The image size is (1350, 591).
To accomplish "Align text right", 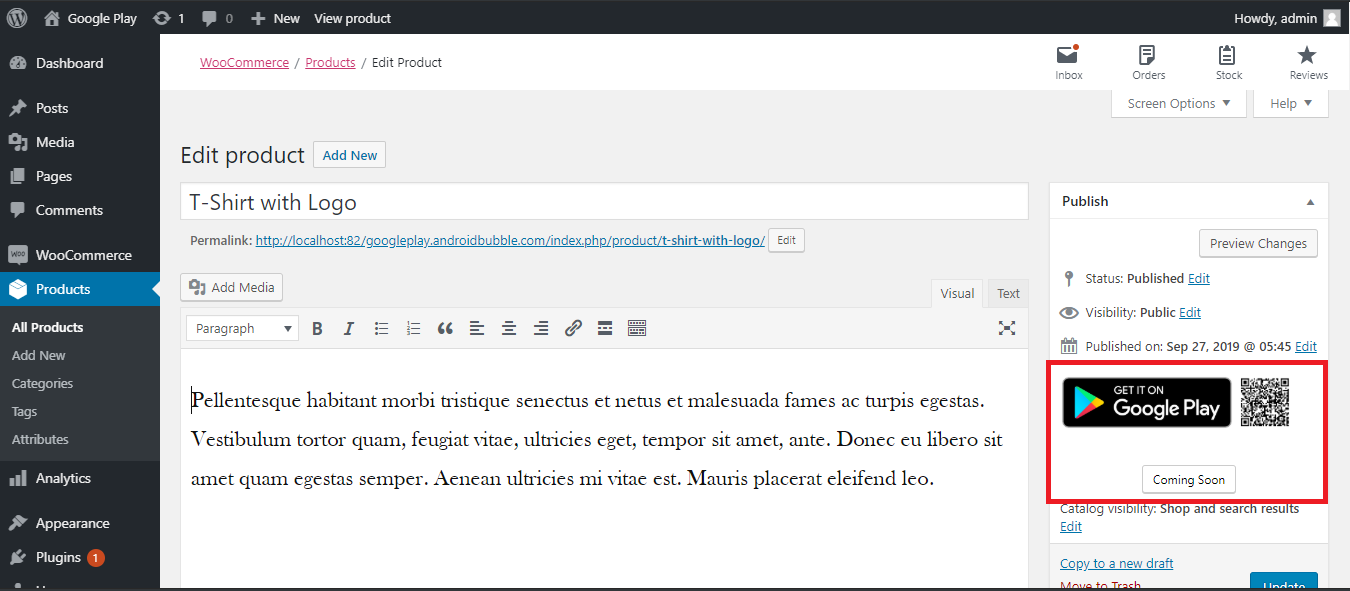I will [x=541, y=328].
